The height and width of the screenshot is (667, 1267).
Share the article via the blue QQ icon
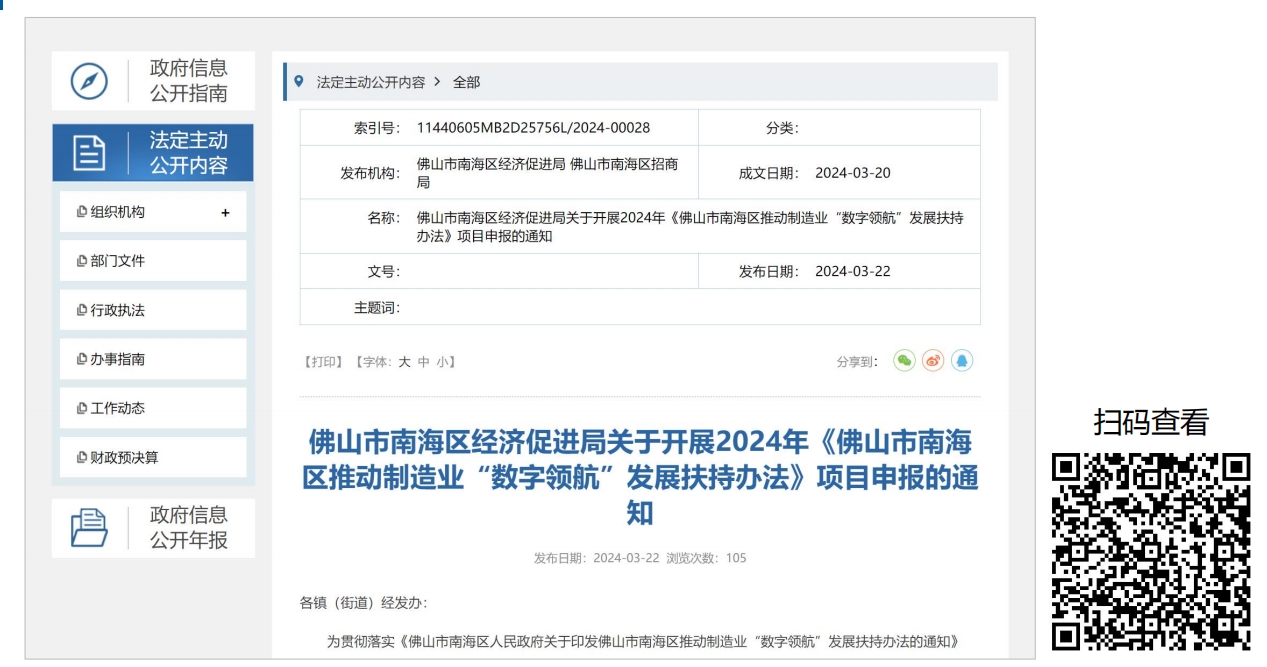[961, 361]
